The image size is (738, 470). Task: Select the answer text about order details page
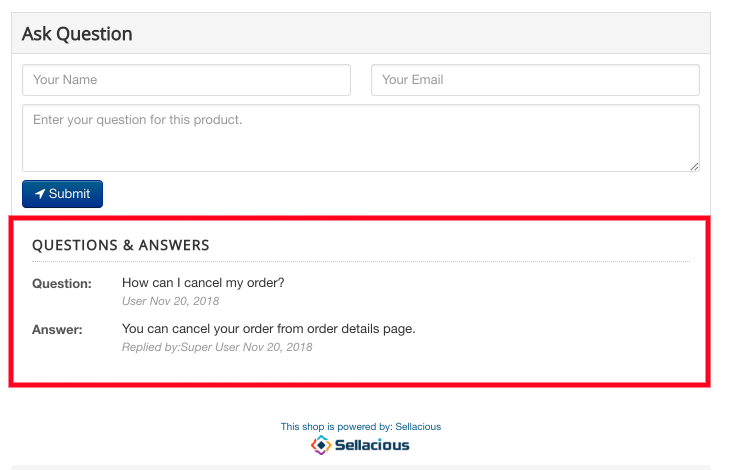coord(268,329)
